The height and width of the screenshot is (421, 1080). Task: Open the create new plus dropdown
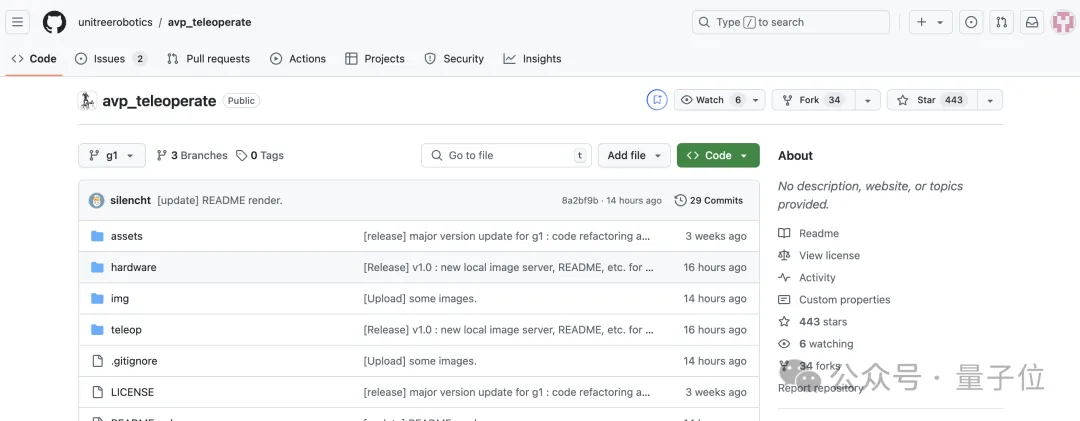(x=931, y=22)
